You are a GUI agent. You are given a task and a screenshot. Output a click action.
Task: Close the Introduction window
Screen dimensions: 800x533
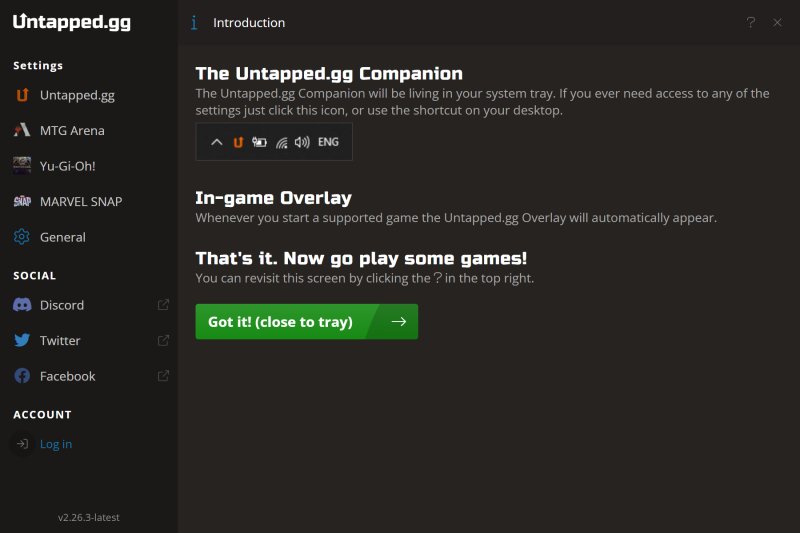[x=777, y=22]
